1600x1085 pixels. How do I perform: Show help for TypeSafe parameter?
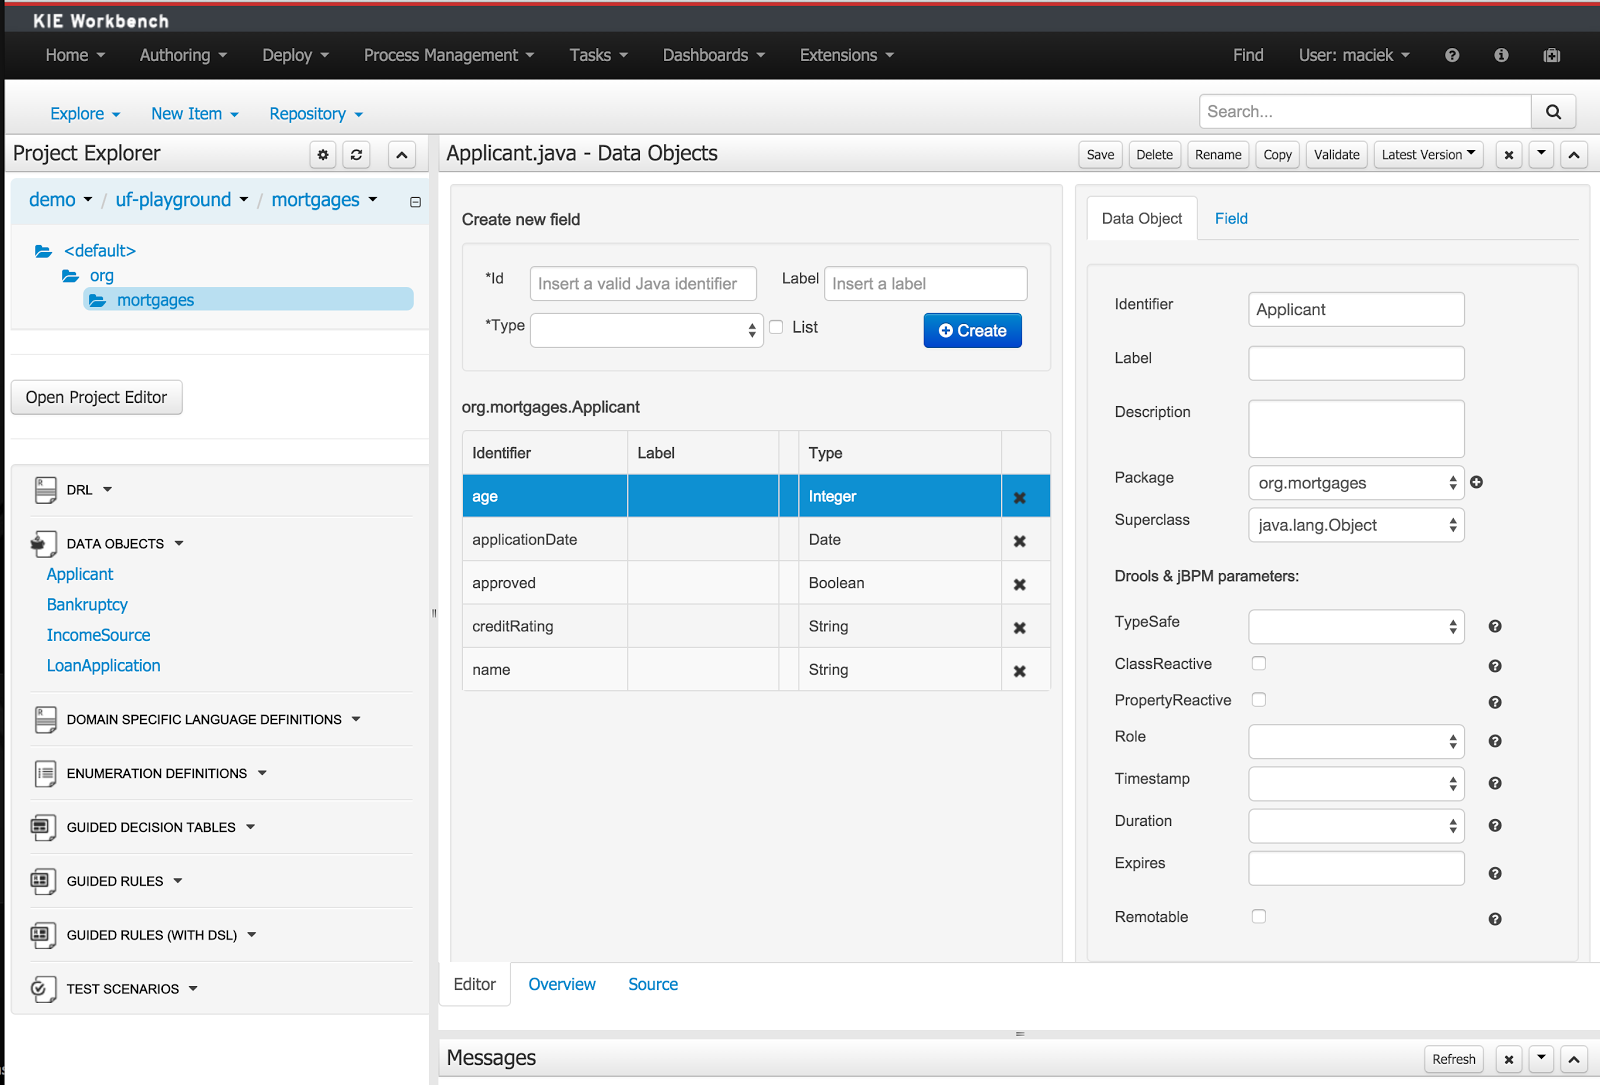(1495, 626)
